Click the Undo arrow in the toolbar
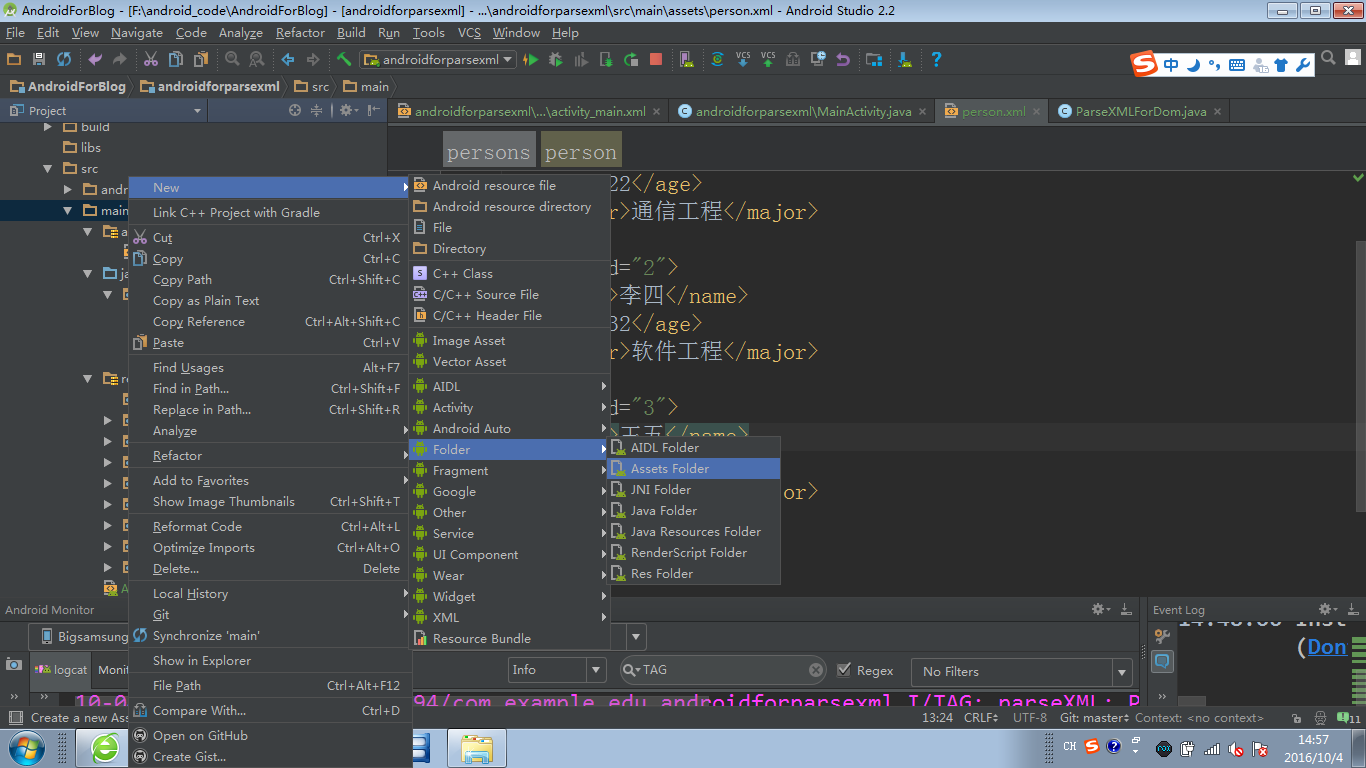 pos(95,59)
